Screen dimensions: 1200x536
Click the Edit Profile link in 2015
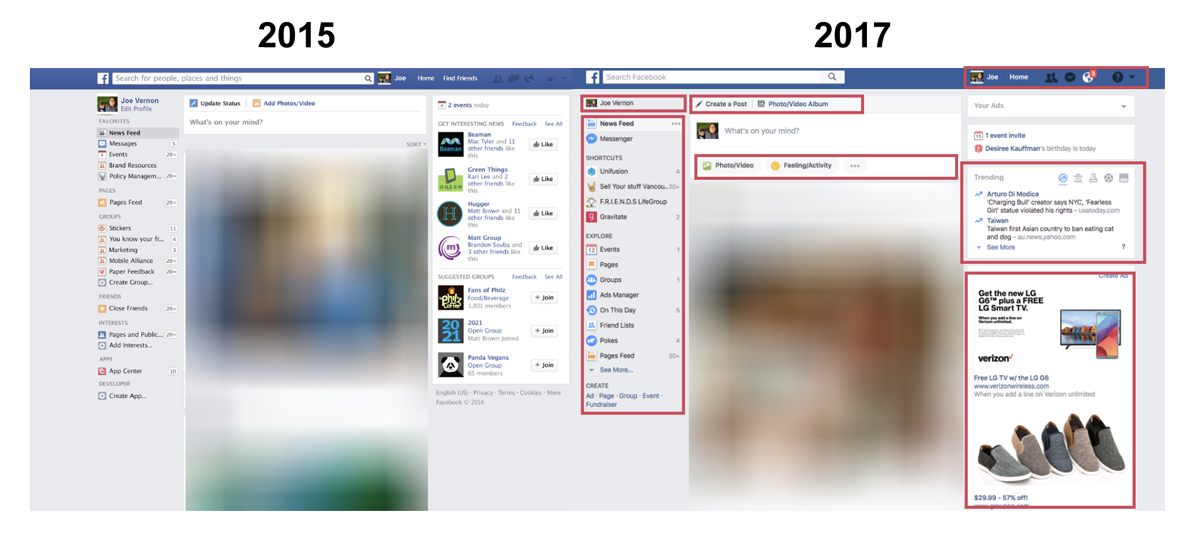click(135, 108)
